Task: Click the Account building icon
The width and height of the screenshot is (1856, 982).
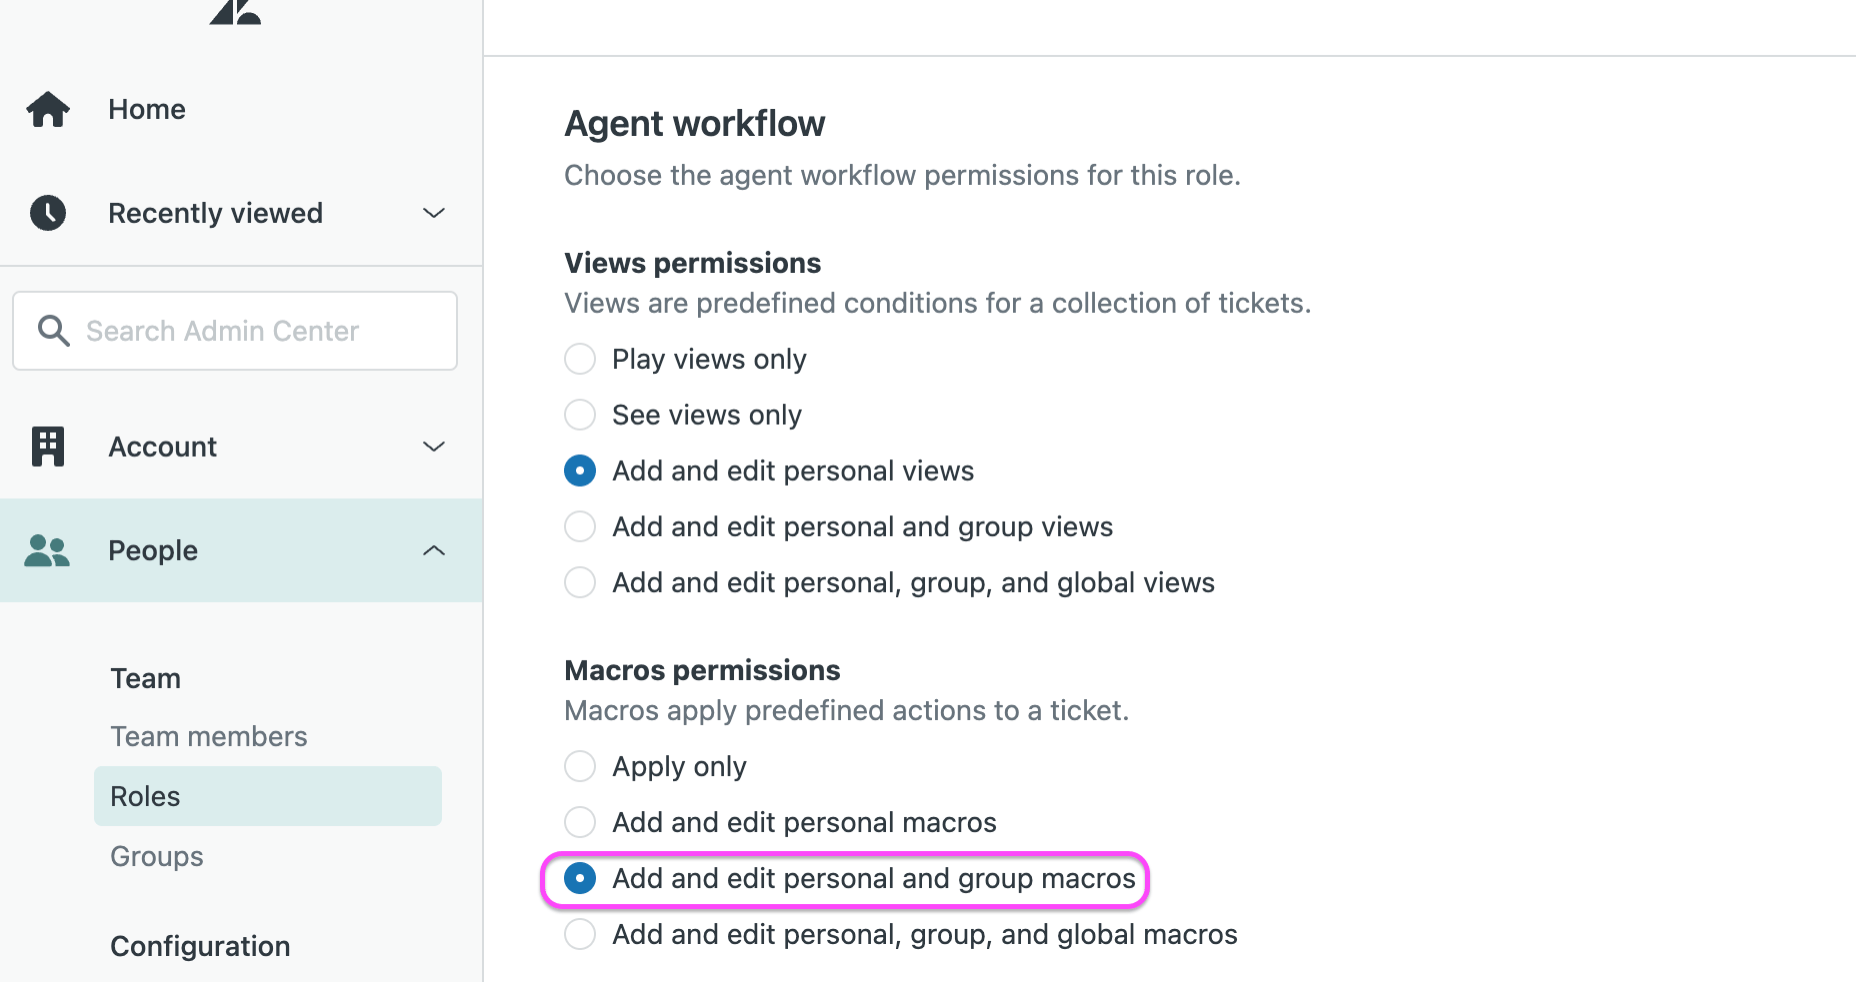Action: click(x=47, y=446)
